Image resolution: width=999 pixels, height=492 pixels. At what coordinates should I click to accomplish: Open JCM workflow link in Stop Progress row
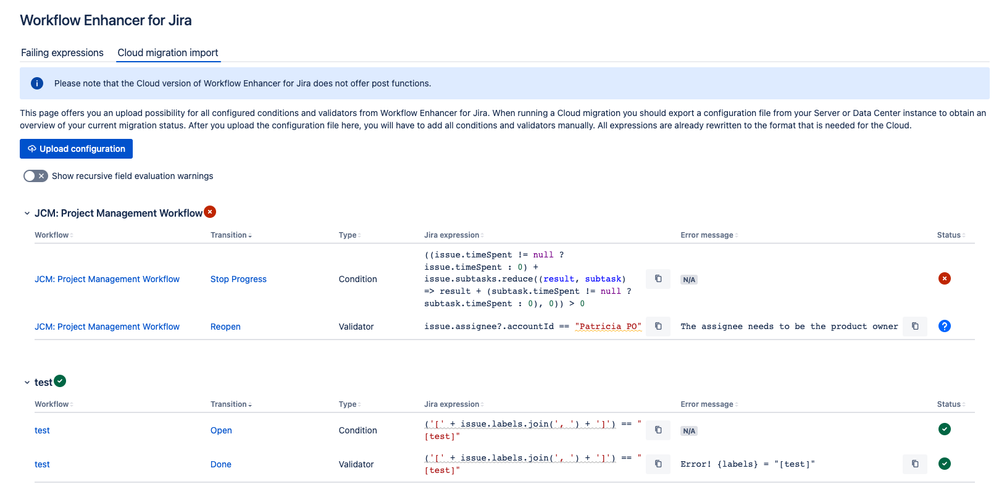(107, 279)
